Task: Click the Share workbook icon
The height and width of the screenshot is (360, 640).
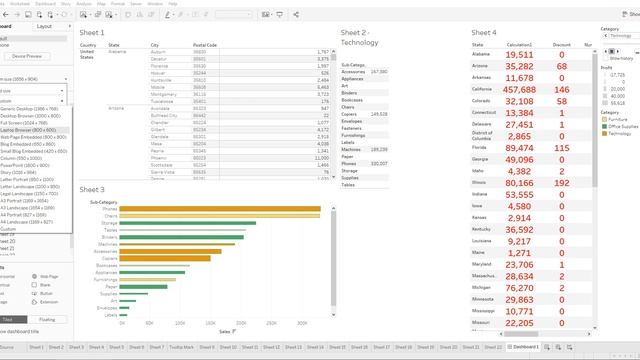Action: point(296,15)
